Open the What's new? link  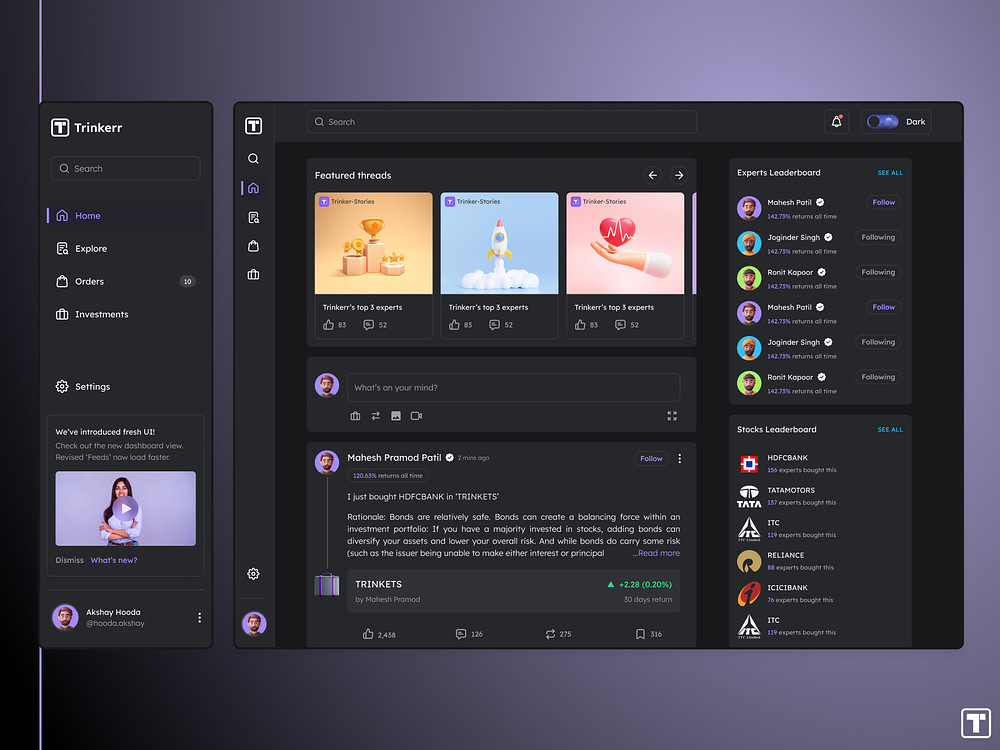click(x=114, y=560)
